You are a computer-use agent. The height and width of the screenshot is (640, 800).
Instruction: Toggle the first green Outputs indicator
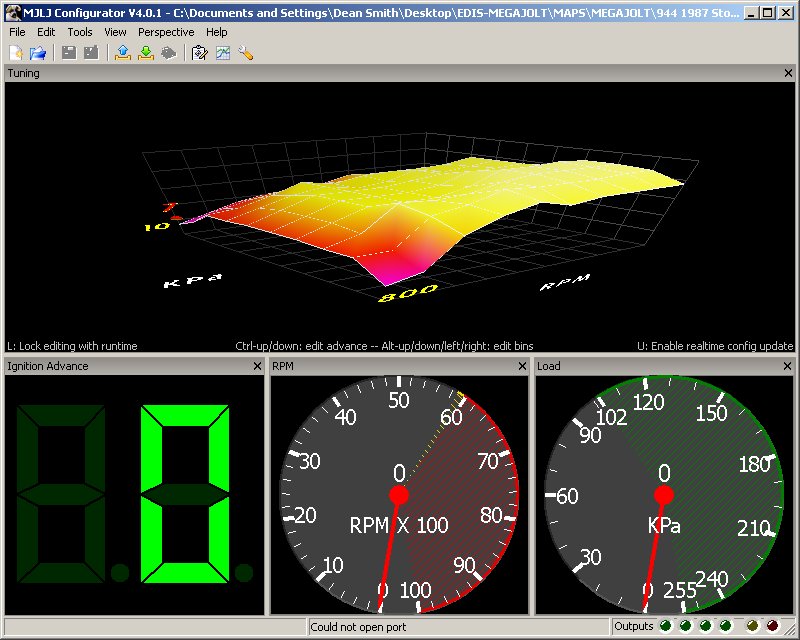click(x=665, y=625)
